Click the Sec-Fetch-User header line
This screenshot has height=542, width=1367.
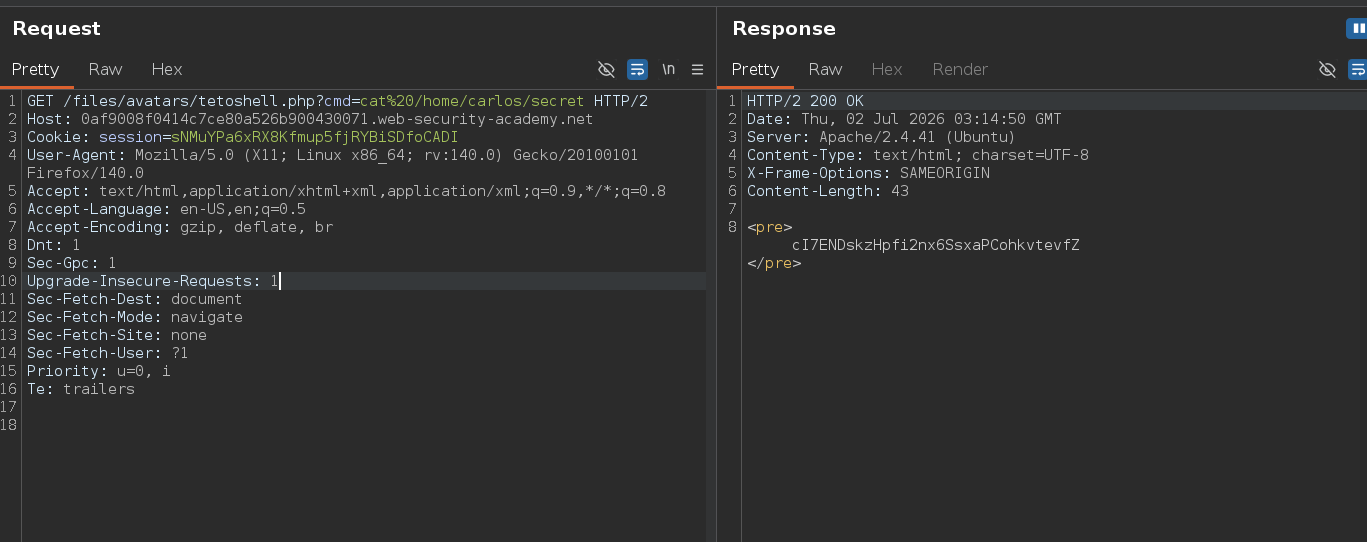(x=108, y=353)
